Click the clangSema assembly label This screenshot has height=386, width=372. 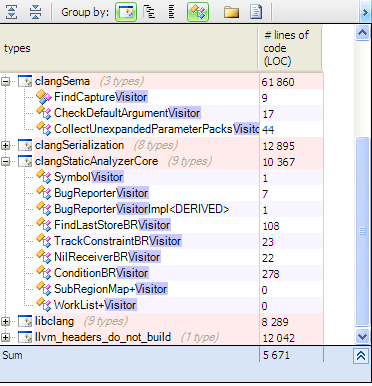pyautogui.click(x=62, y=81)
